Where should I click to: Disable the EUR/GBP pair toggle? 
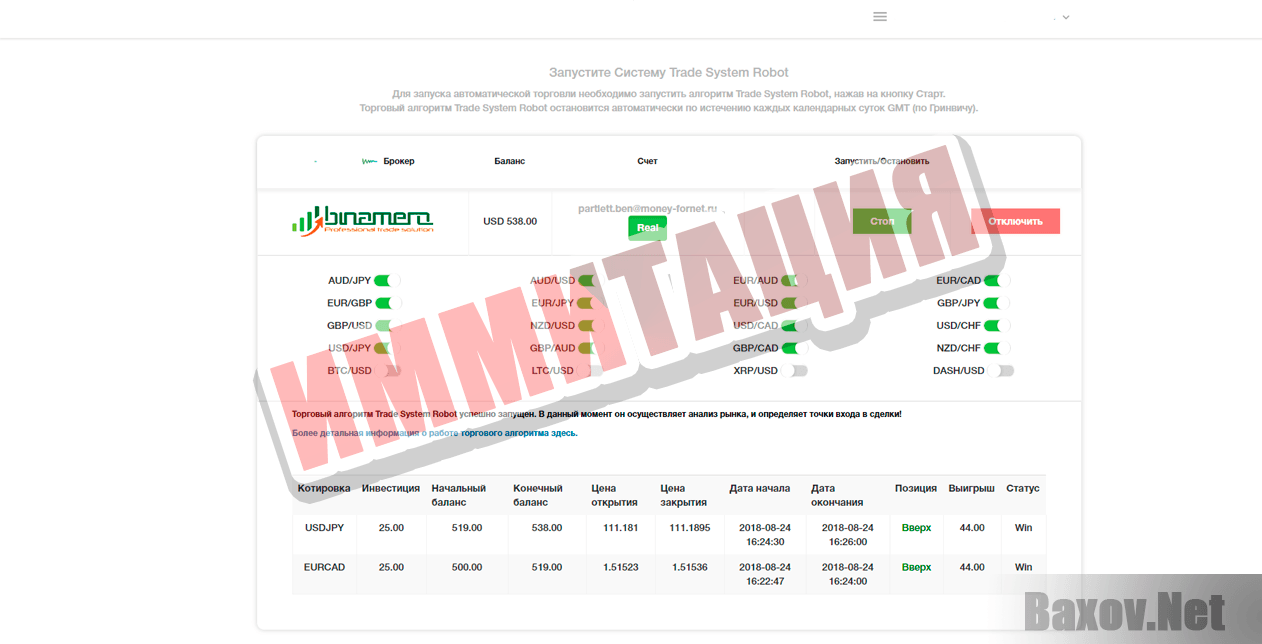tap(388, 303)
